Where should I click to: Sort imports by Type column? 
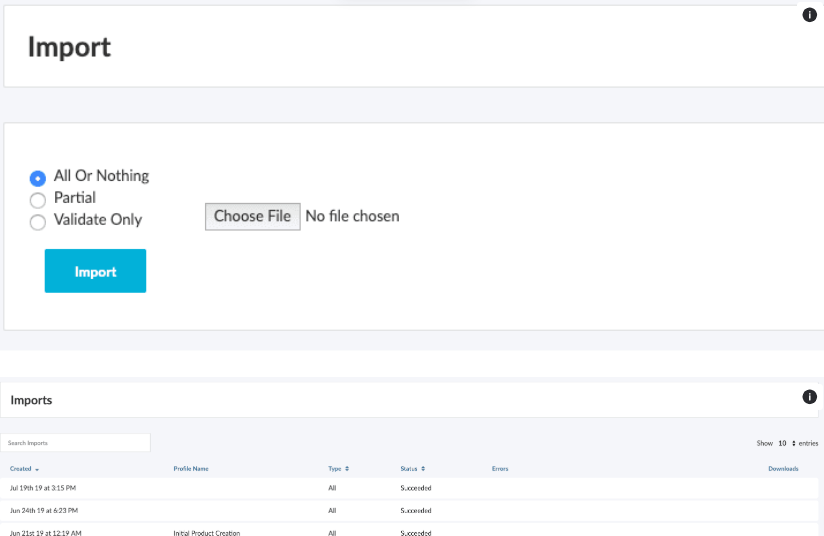[x=338, y=468]
